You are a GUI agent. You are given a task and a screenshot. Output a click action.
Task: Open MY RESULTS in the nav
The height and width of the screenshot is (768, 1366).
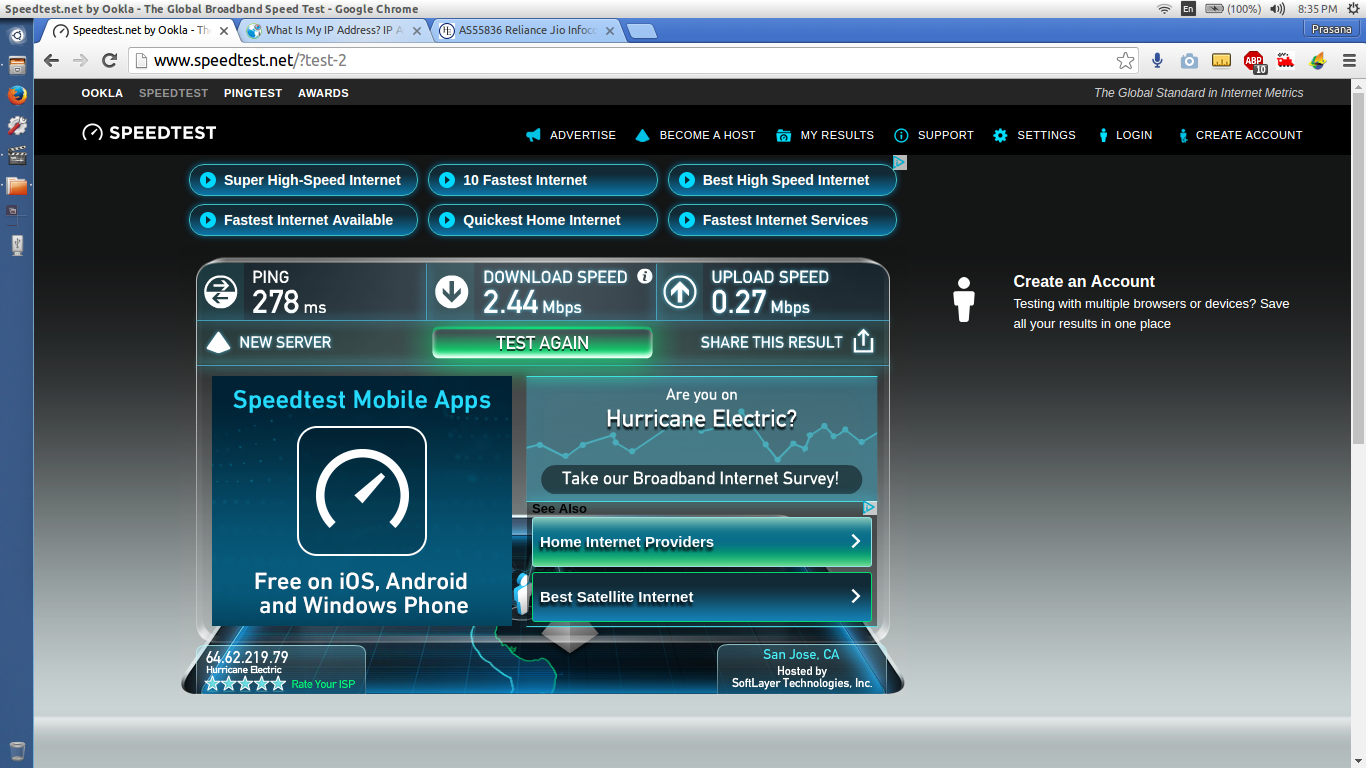point(825,135)
